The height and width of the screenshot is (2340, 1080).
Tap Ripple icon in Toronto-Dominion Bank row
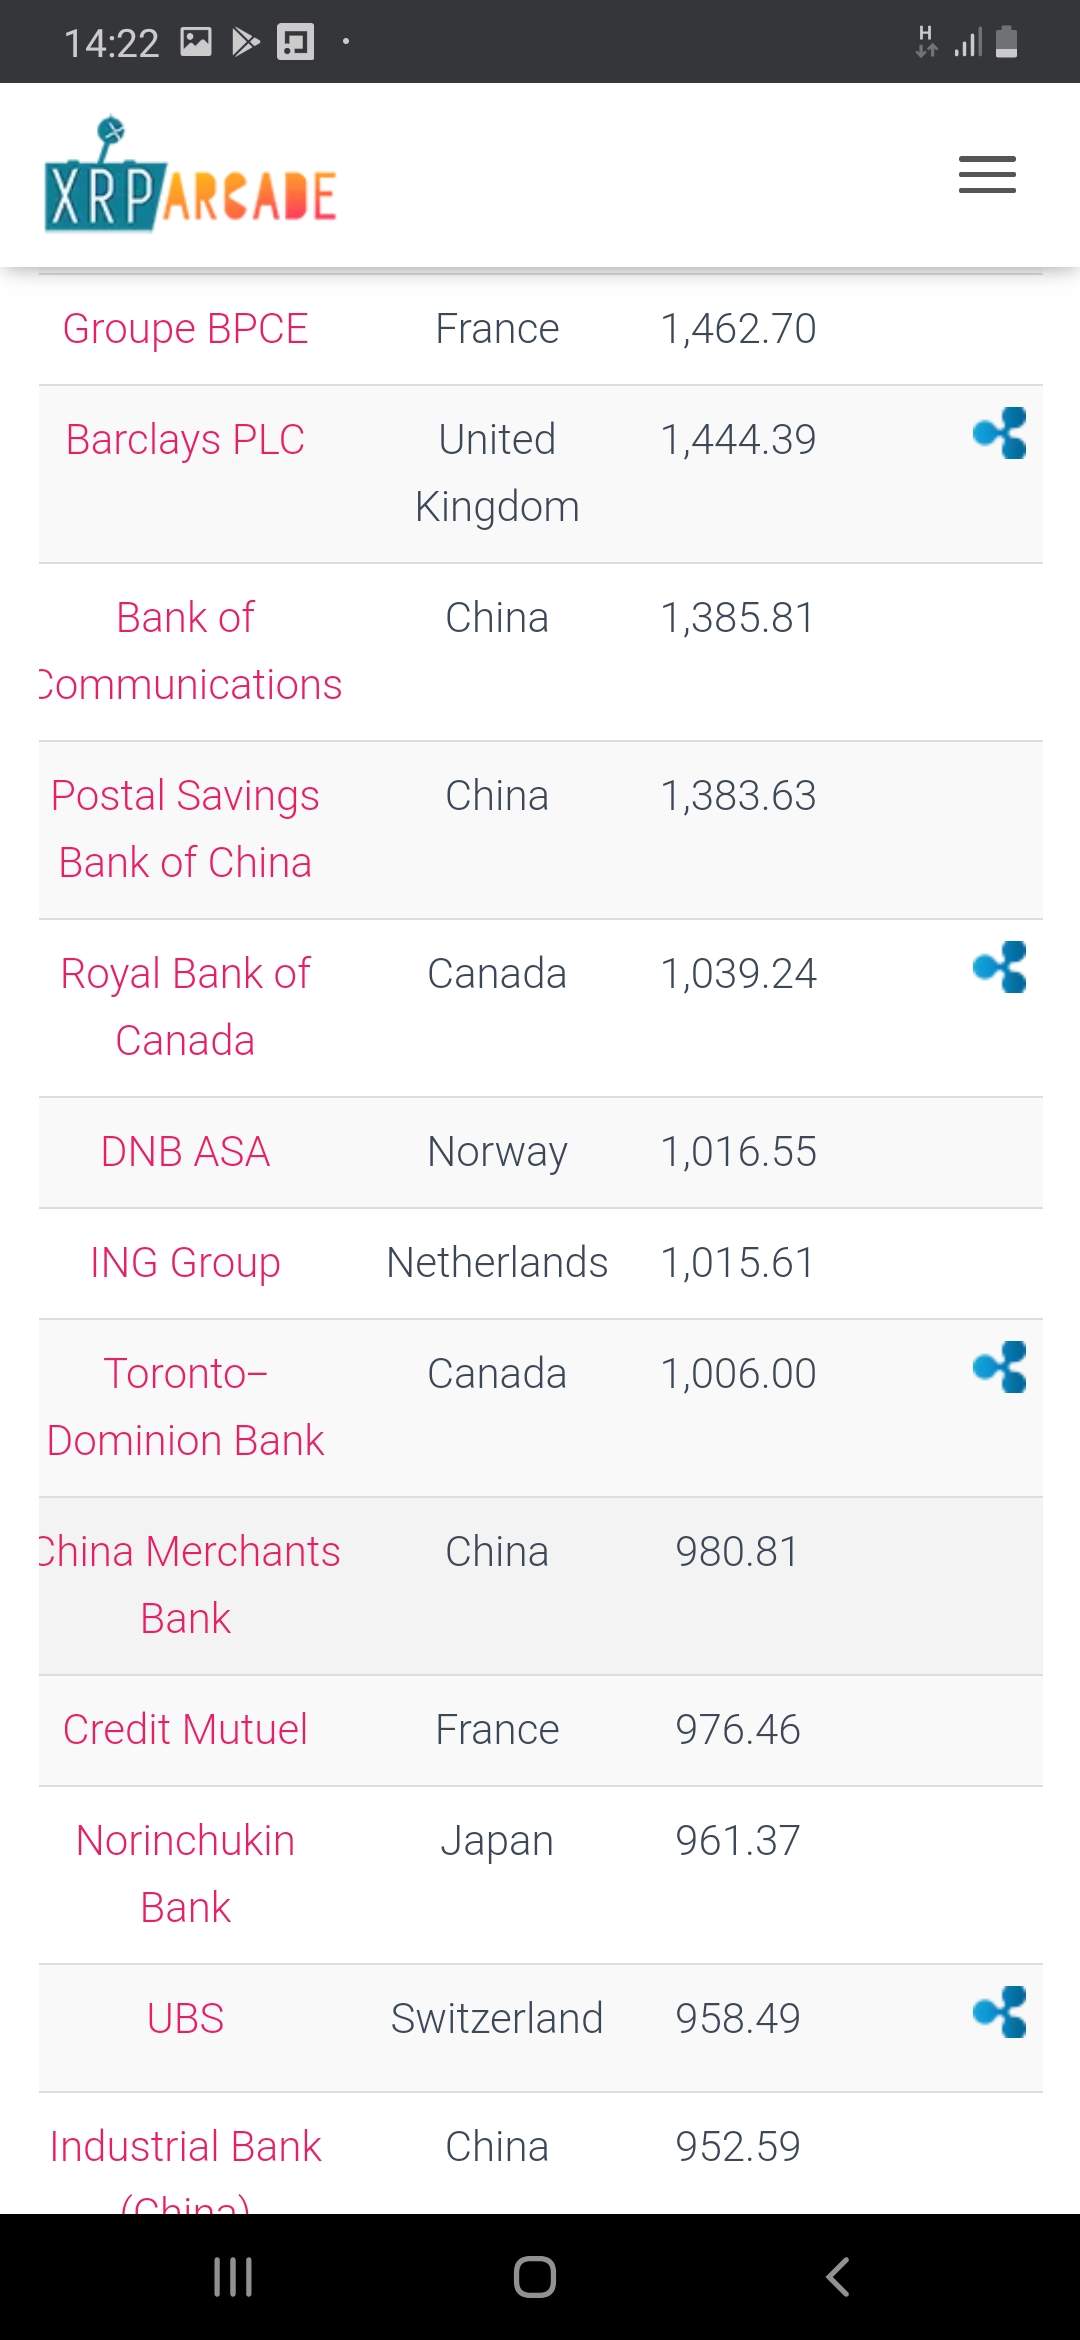click(x=1000, y=1367)
